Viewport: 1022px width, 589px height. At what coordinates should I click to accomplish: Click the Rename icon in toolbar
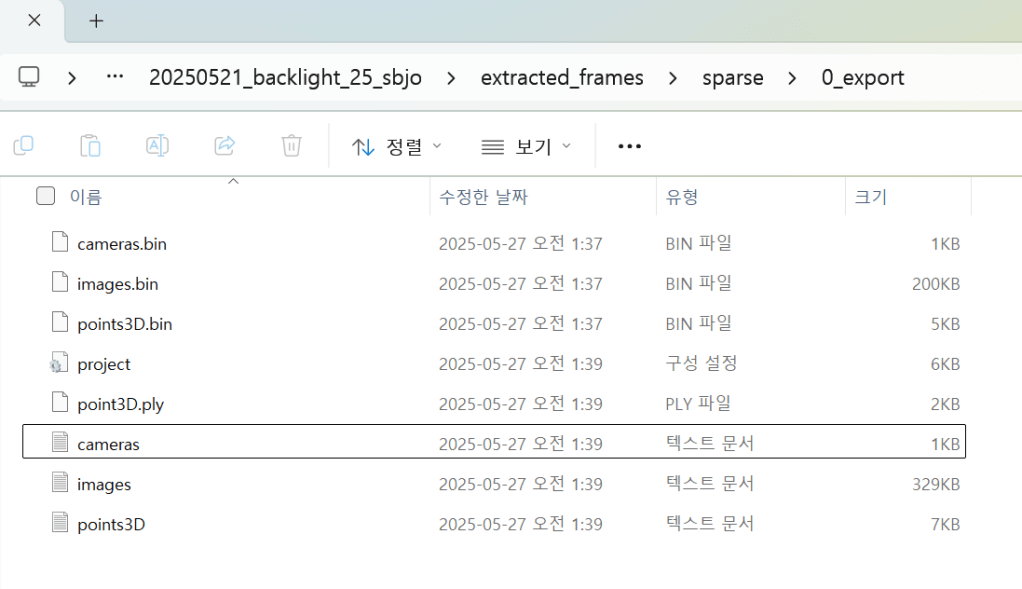coord(157,146)
